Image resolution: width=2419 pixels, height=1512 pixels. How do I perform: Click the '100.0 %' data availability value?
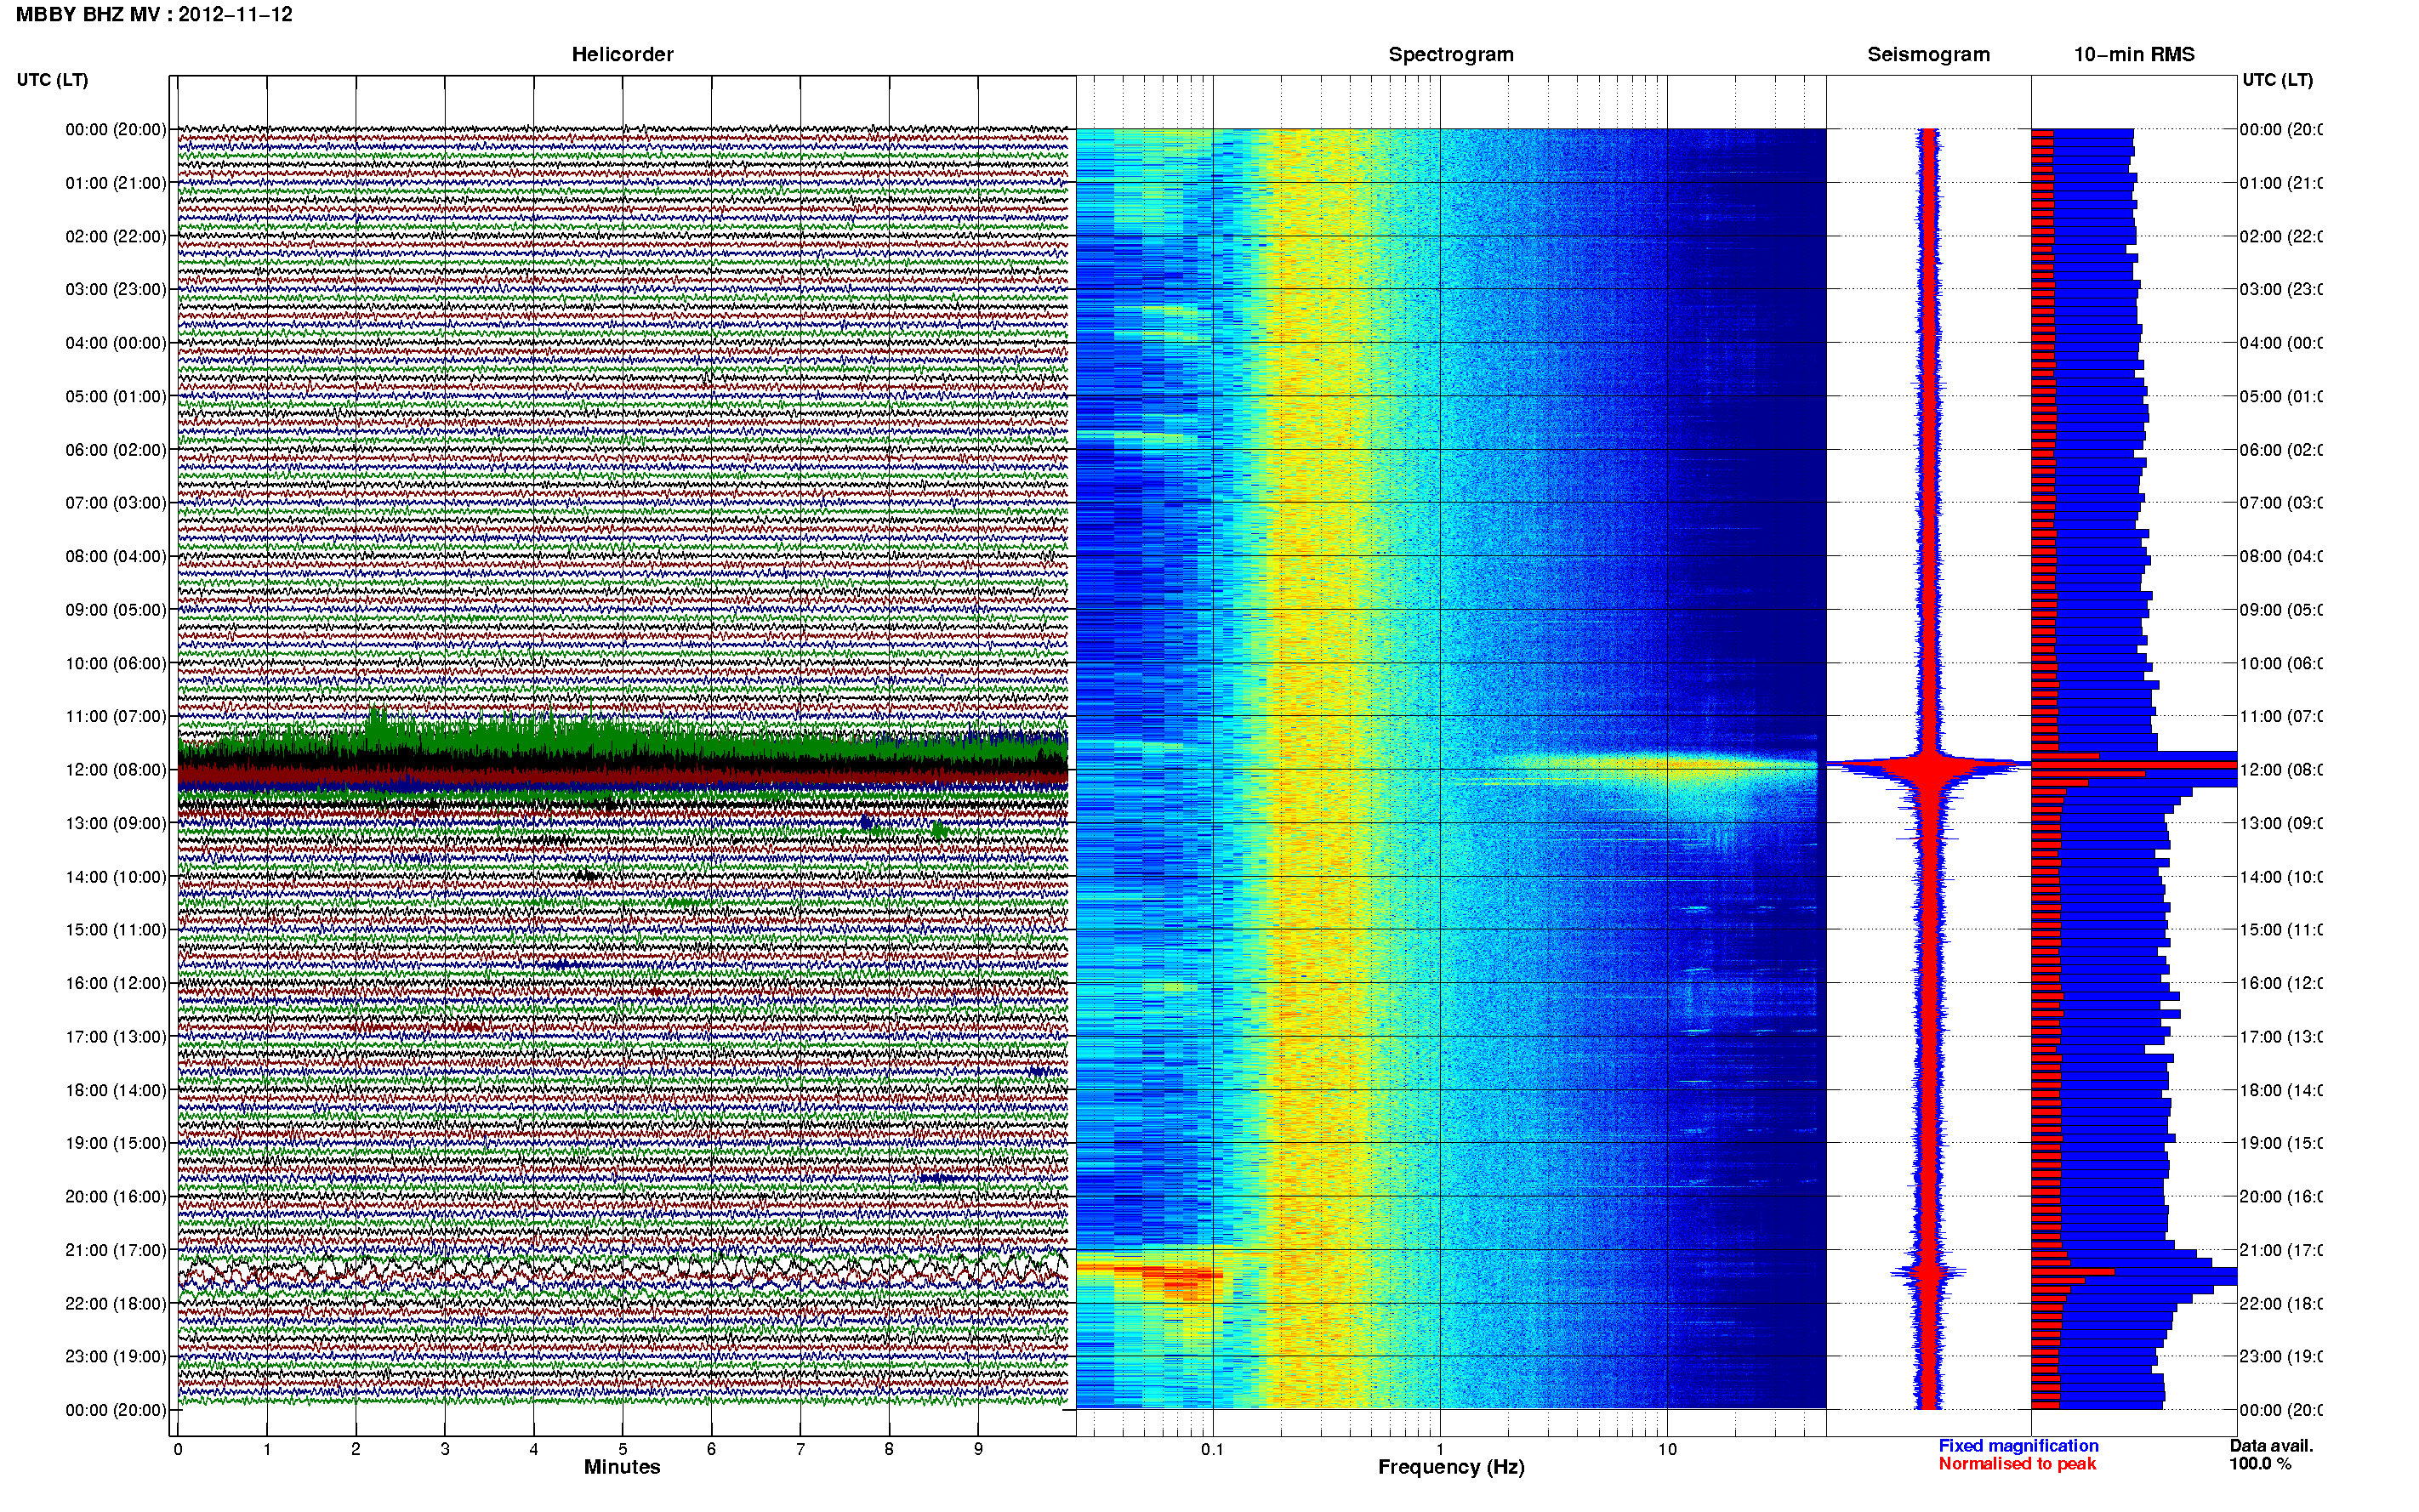[x=2259, y=1464]
